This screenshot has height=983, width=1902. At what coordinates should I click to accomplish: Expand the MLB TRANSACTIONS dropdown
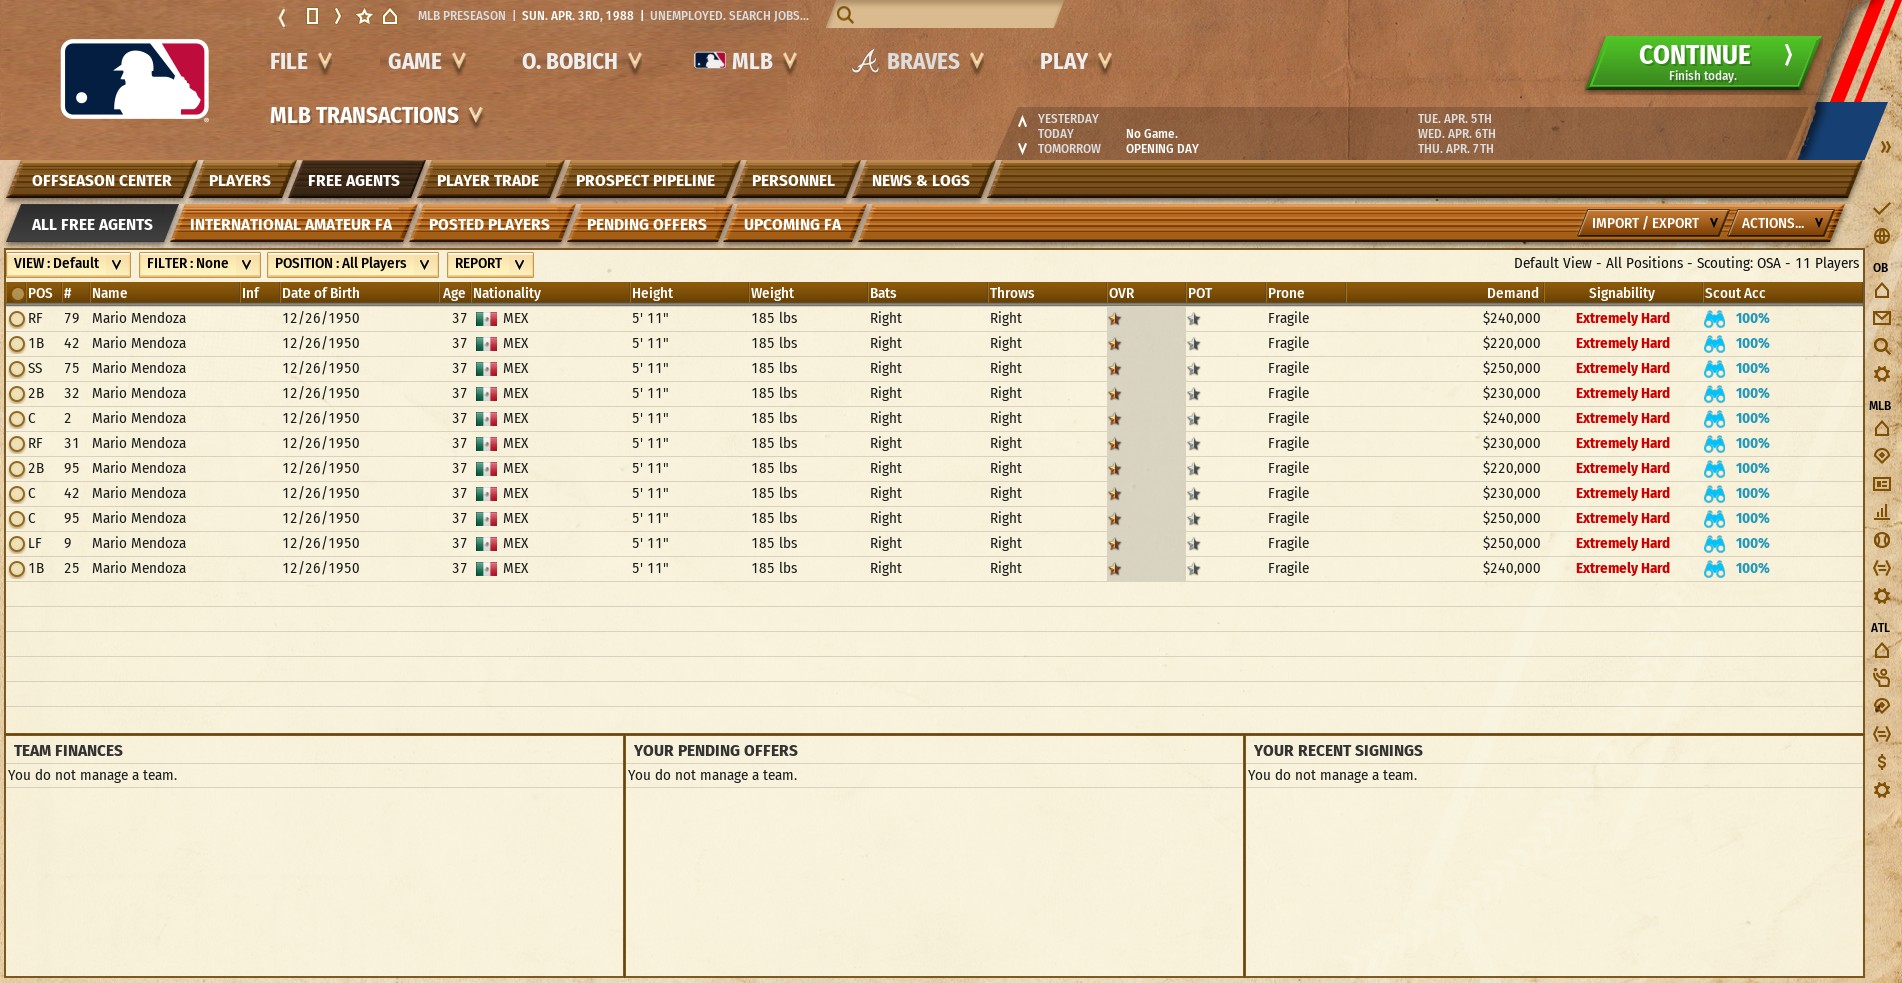tap(376, 115)
